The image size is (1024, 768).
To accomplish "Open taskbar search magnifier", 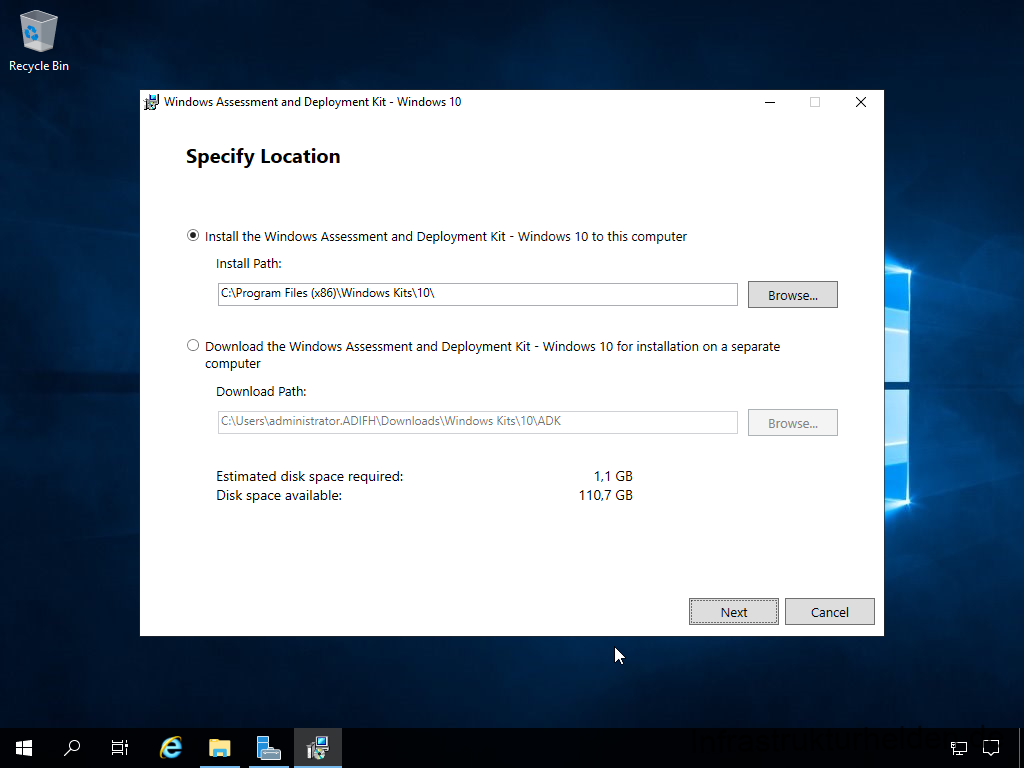I will pyautogui.click(x=72, y=748).
